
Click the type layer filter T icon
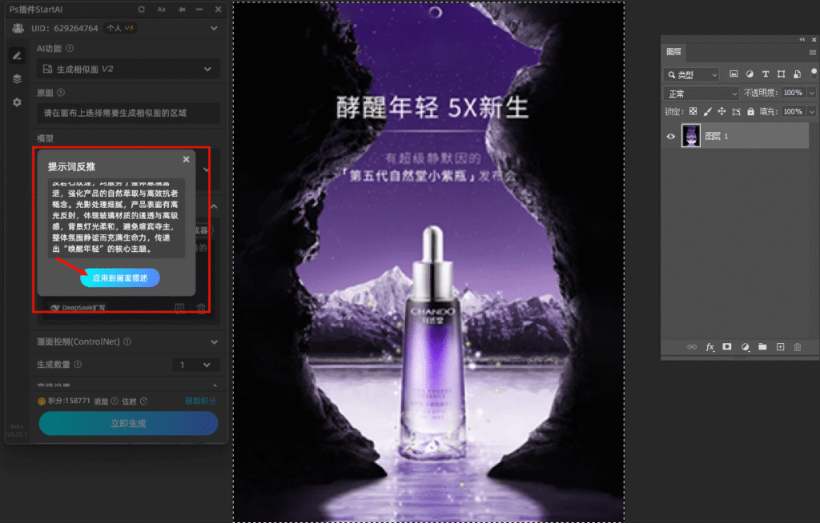point(765,74)
